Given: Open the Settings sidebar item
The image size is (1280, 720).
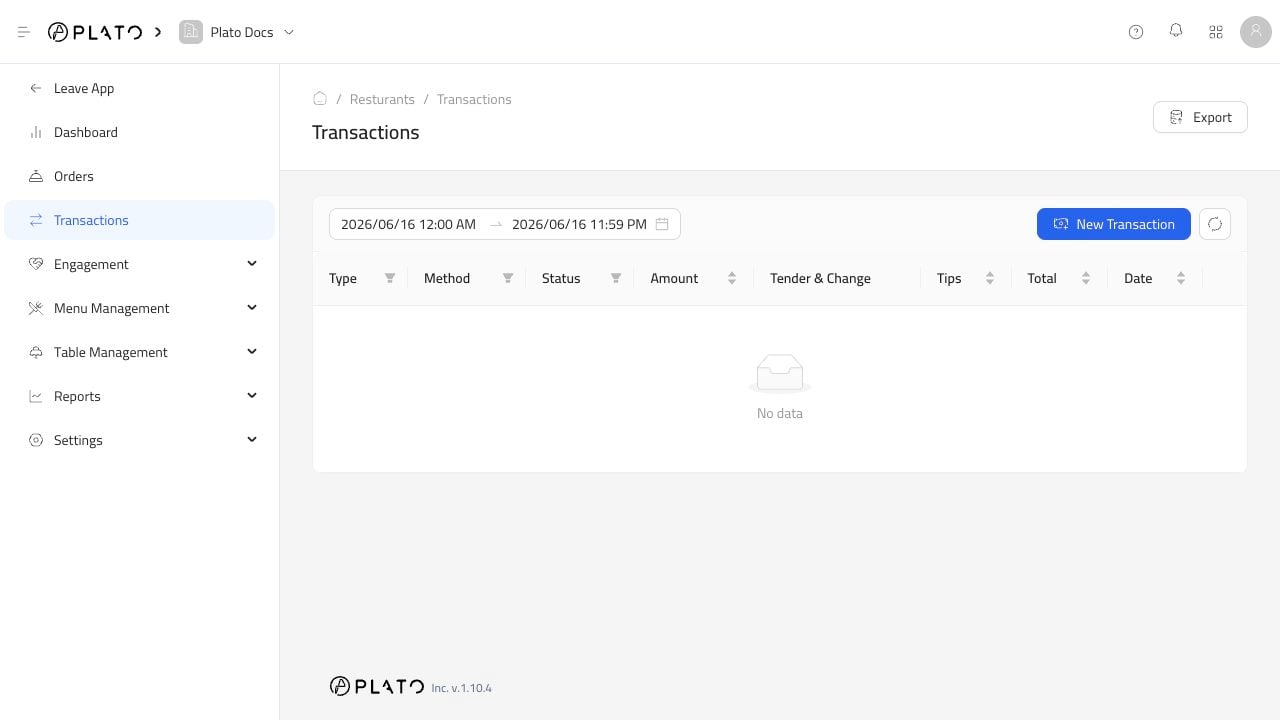Looking at the screenshot, I should click(x=139, y=440).
